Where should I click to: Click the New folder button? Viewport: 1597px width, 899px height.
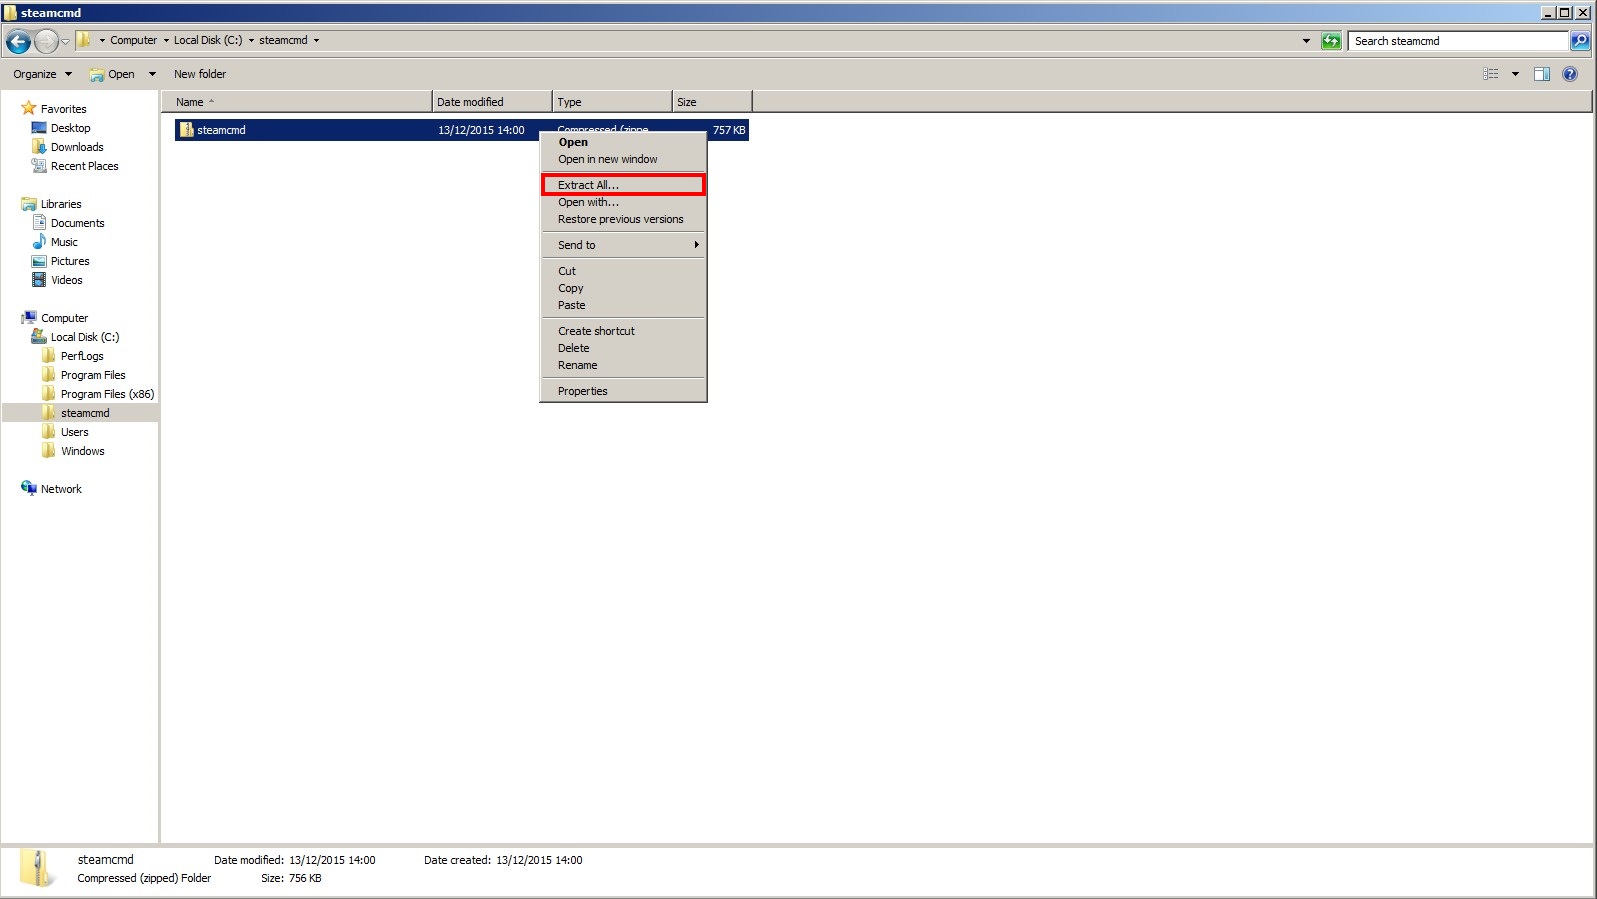[200, 74]
